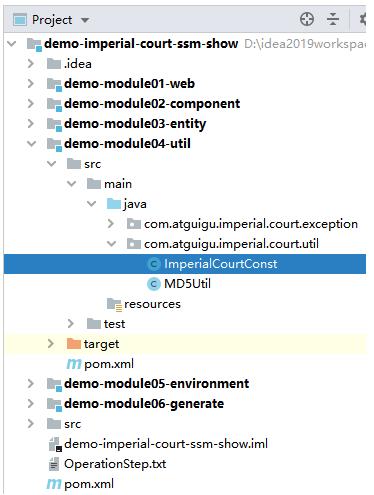This screenshot has width=374, height=495.
Task: Click the orange target folder icon
Action: (74, 343)
